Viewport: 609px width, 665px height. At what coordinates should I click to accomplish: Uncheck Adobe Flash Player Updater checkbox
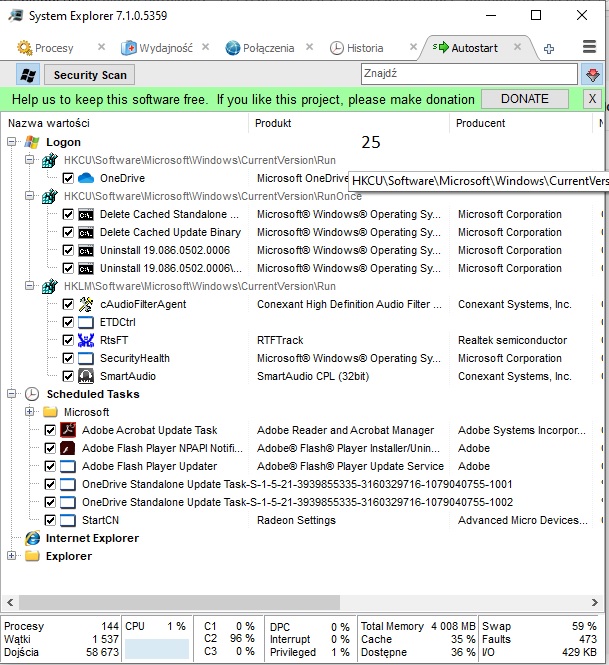point(50,466)
